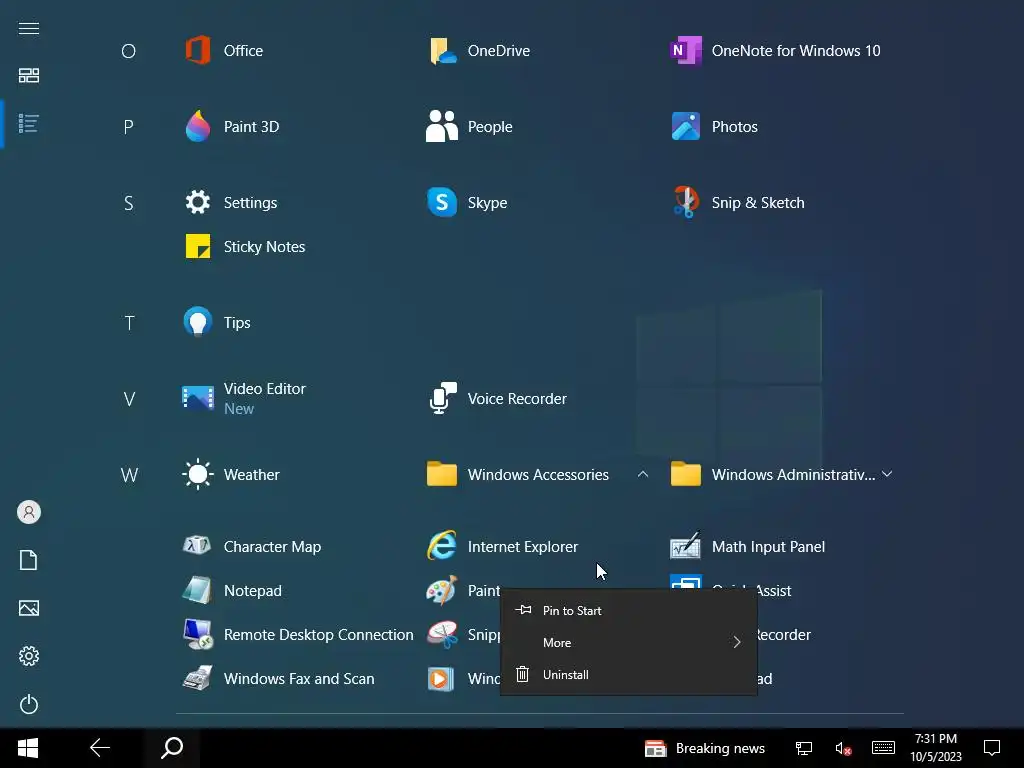
Task: Open the clock showing 7:31 PM
Action: pyautogui.click(x=936, y=748)
